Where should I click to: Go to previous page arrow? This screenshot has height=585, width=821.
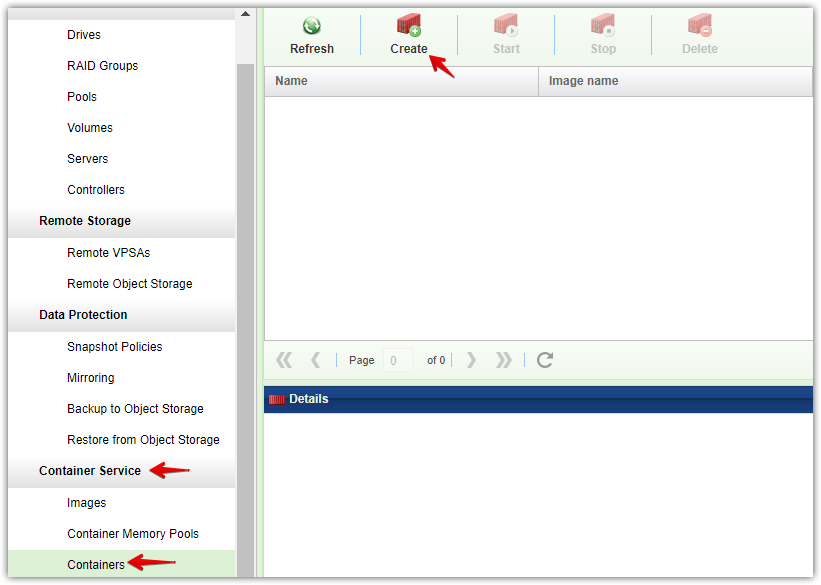(x=315, y=360)
